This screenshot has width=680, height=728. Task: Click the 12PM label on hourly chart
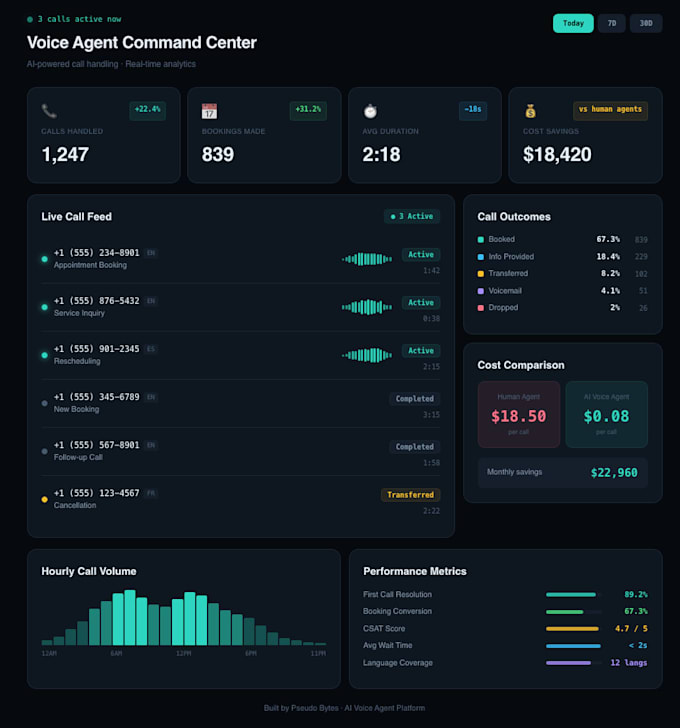point(183,653)
